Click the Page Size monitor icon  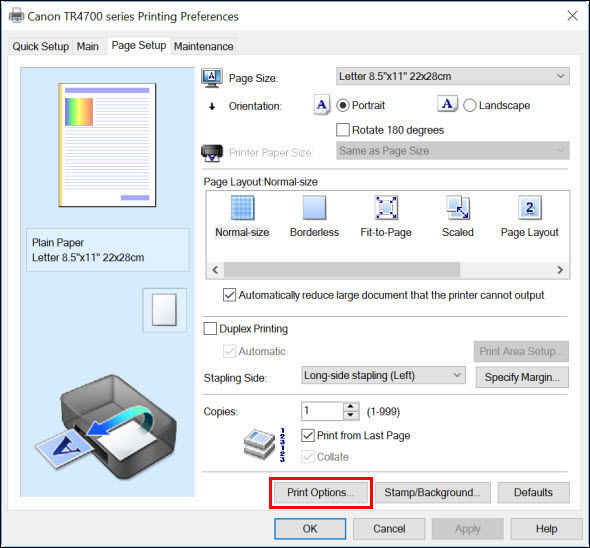[x=212, y=78]
